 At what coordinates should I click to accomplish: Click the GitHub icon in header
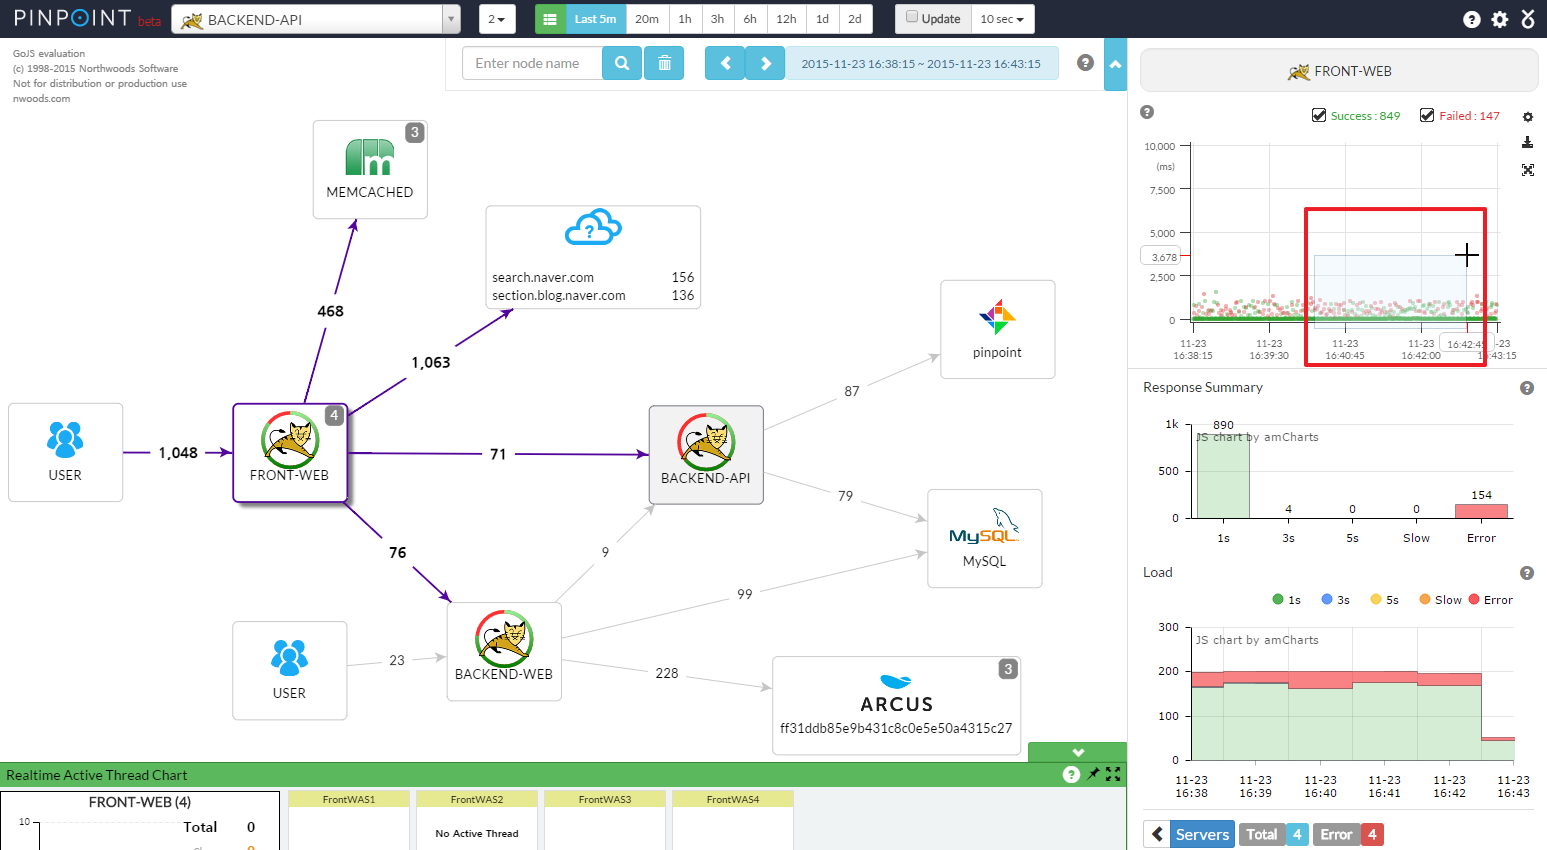[x=1528, y=19]
